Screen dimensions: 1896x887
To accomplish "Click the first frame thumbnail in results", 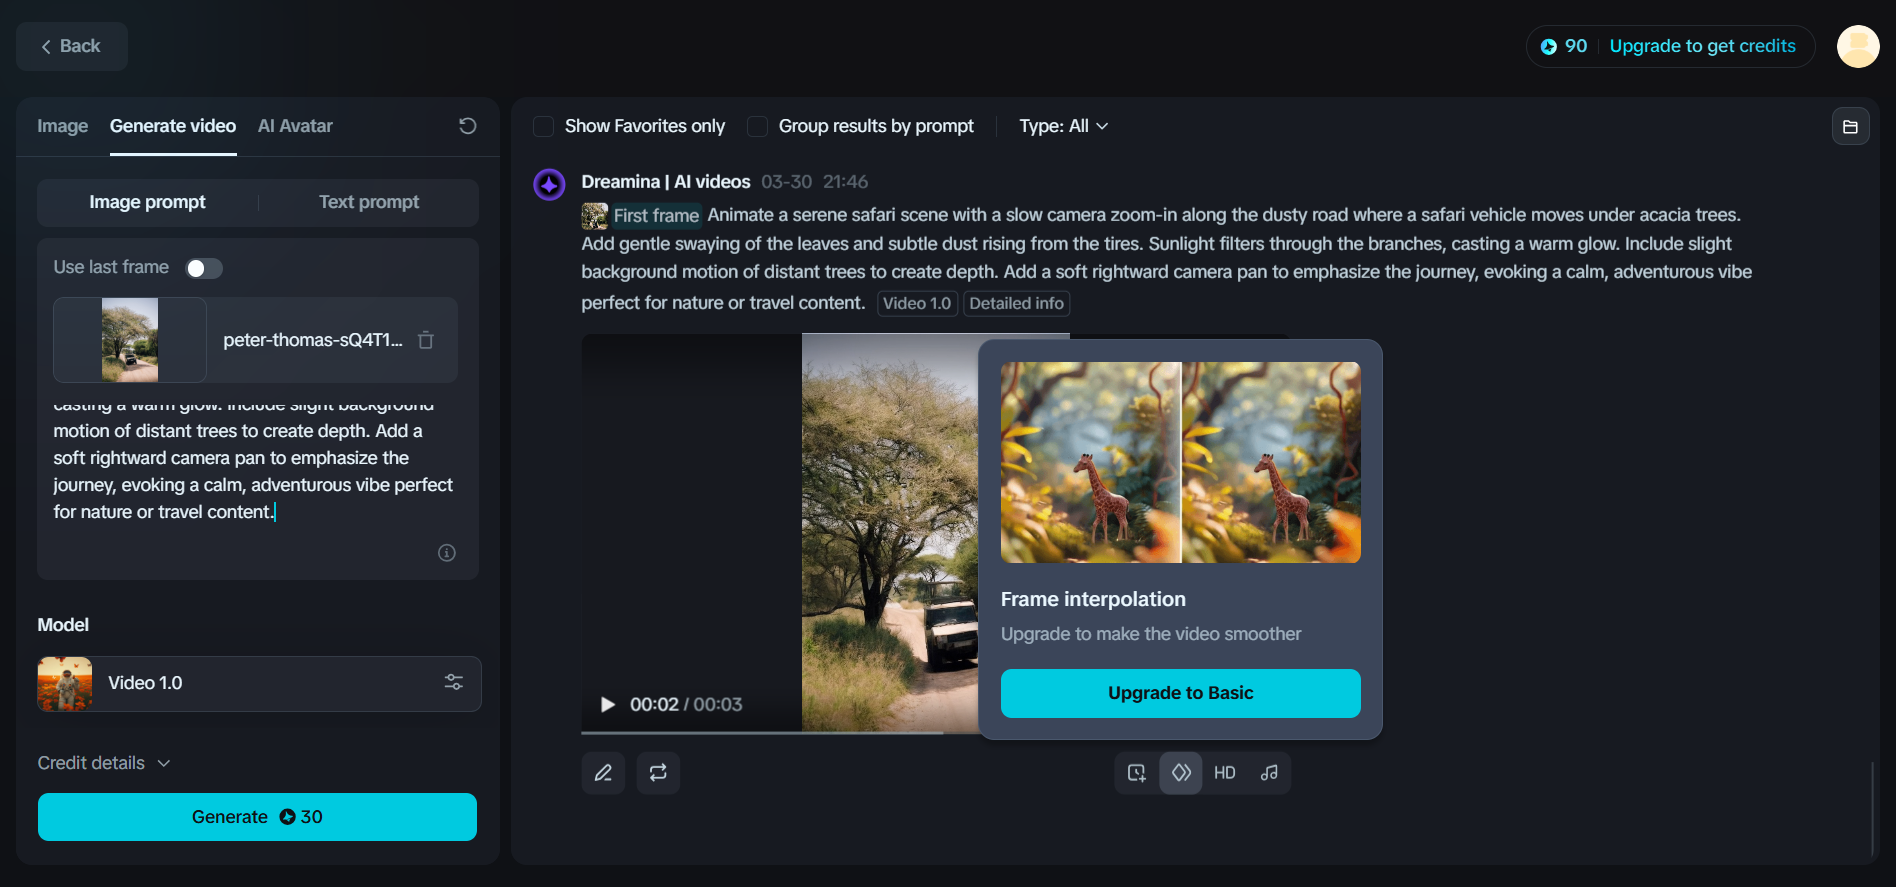I will click(x=595, y=216).
